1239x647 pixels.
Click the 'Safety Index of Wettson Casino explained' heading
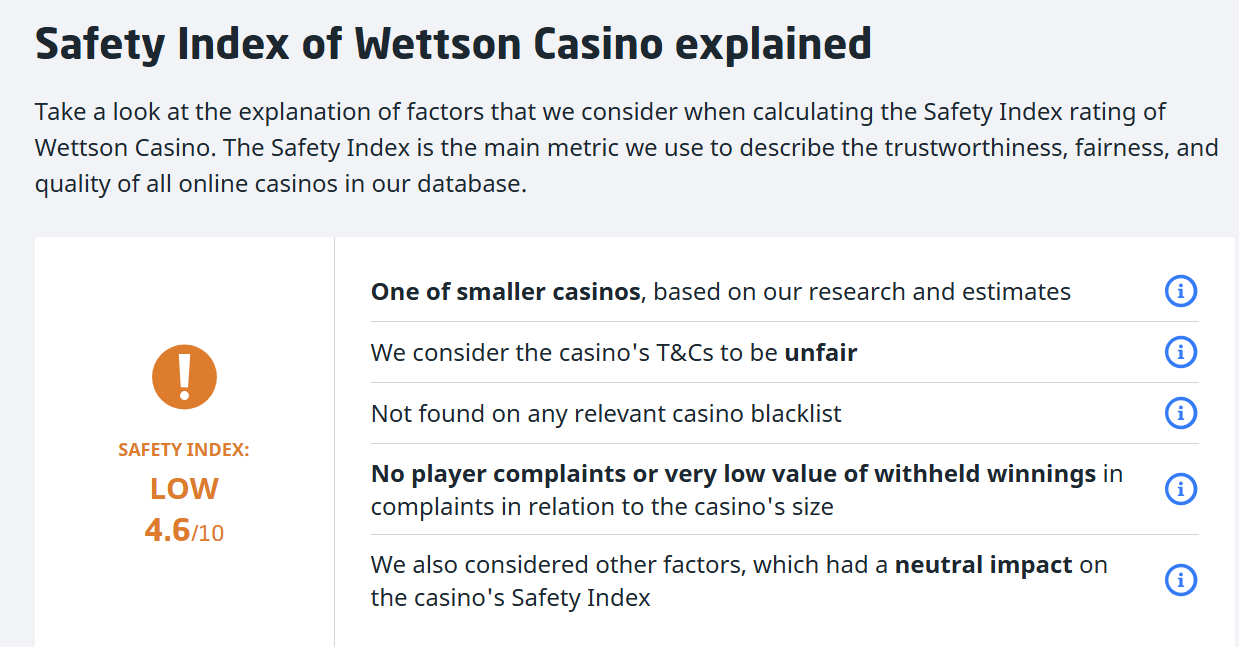point(453,44)
